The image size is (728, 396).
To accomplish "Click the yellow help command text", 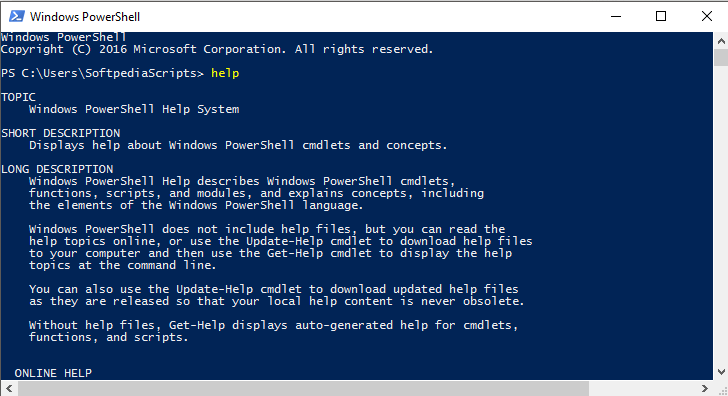I will pos(225,73).
